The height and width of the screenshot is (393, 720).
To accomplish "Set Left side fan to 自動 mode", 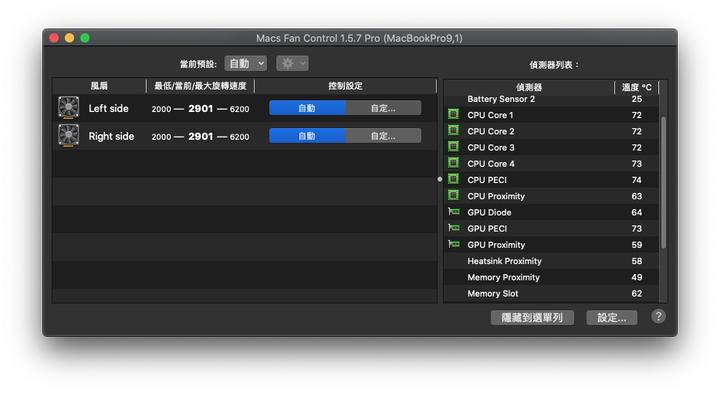I will coord(307,108).
